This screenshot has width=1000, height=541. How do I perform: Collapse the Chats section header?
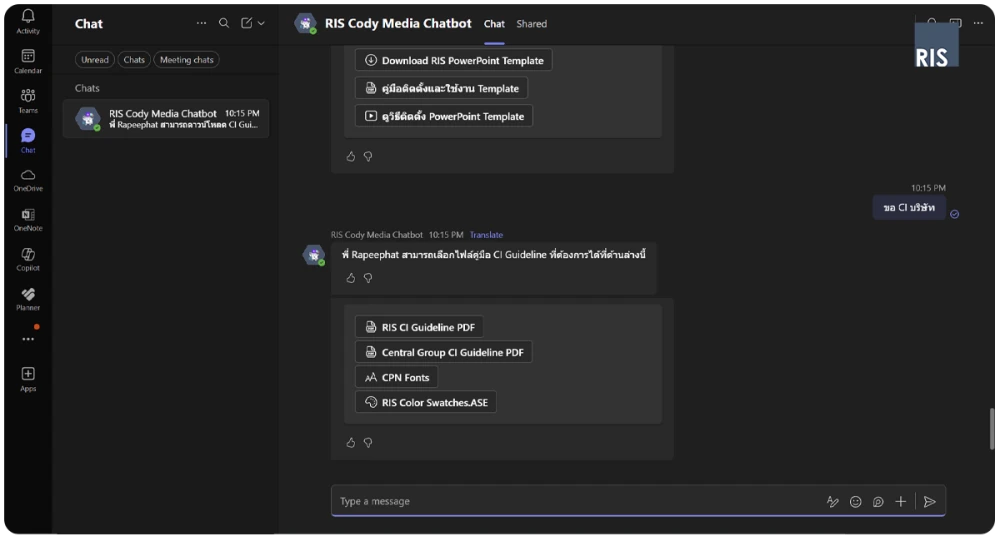point(87,88)
